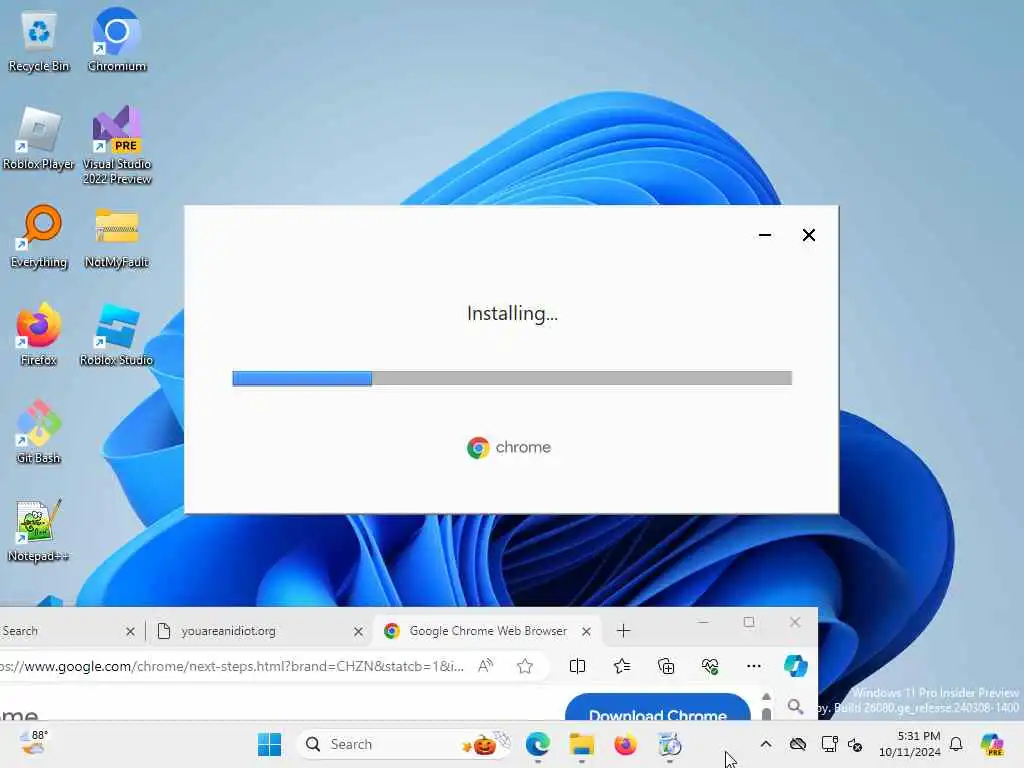Open the Copilot icon in Edge

tap(795, 666)
